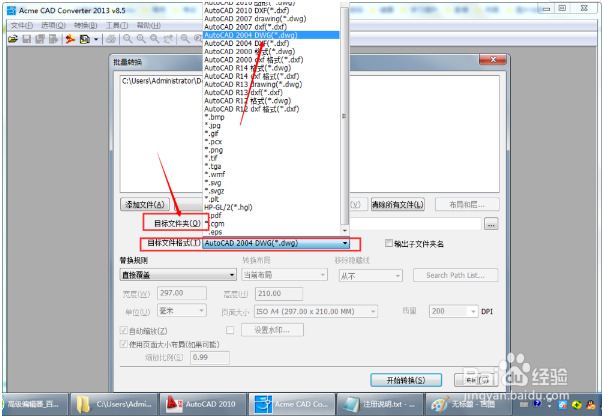Open the C:\Users\Admi... folder taskbar item
602x417 pixels.
point(114,404)
